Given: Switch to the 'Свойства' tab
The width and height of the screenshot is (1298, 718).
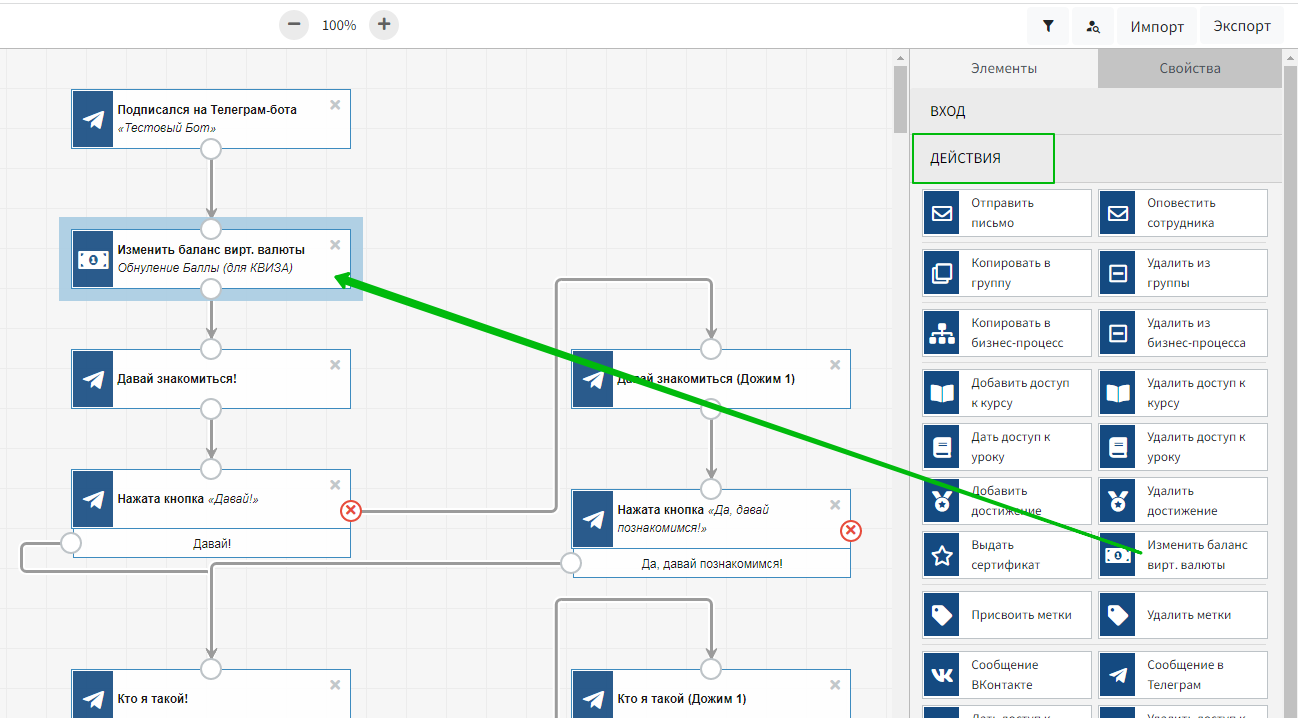Looking at the screenshot, I should click(x=1189, y=69).
